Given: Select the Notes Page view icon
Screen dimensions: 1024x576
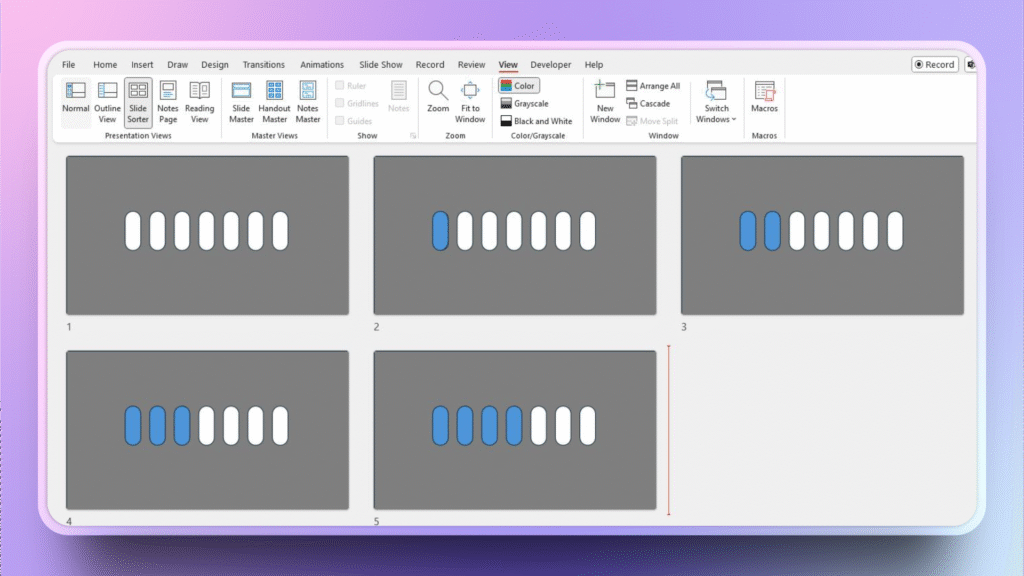Looking at the screenshot, I should pyautogui.click(x=168, y=102).
